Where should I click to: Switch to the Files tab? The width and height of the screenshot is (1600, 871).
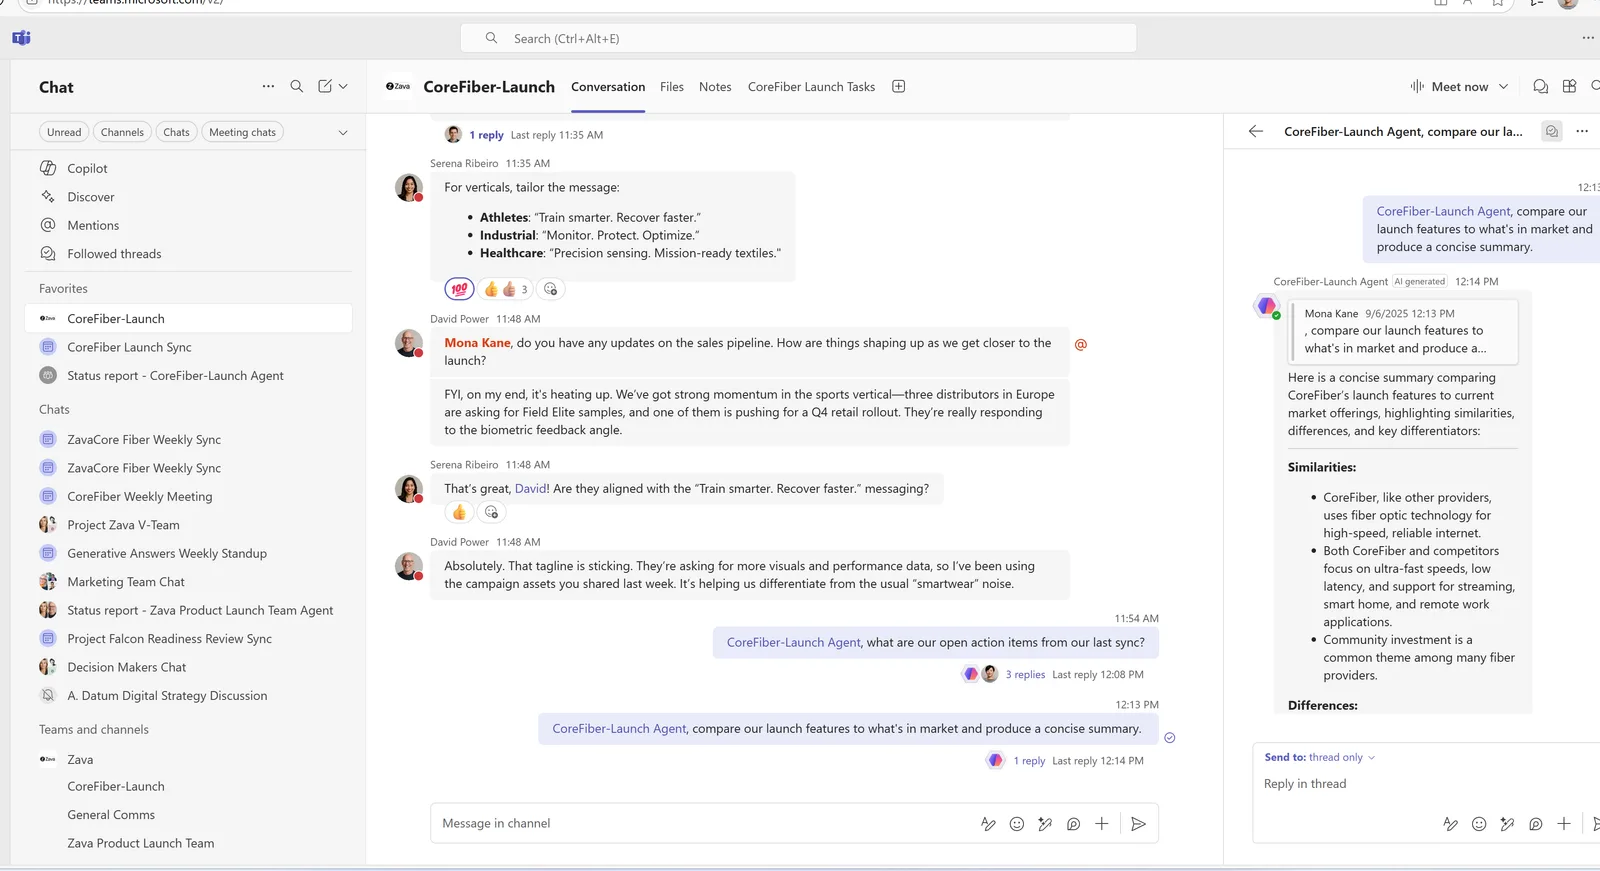(x=672, y=87)
